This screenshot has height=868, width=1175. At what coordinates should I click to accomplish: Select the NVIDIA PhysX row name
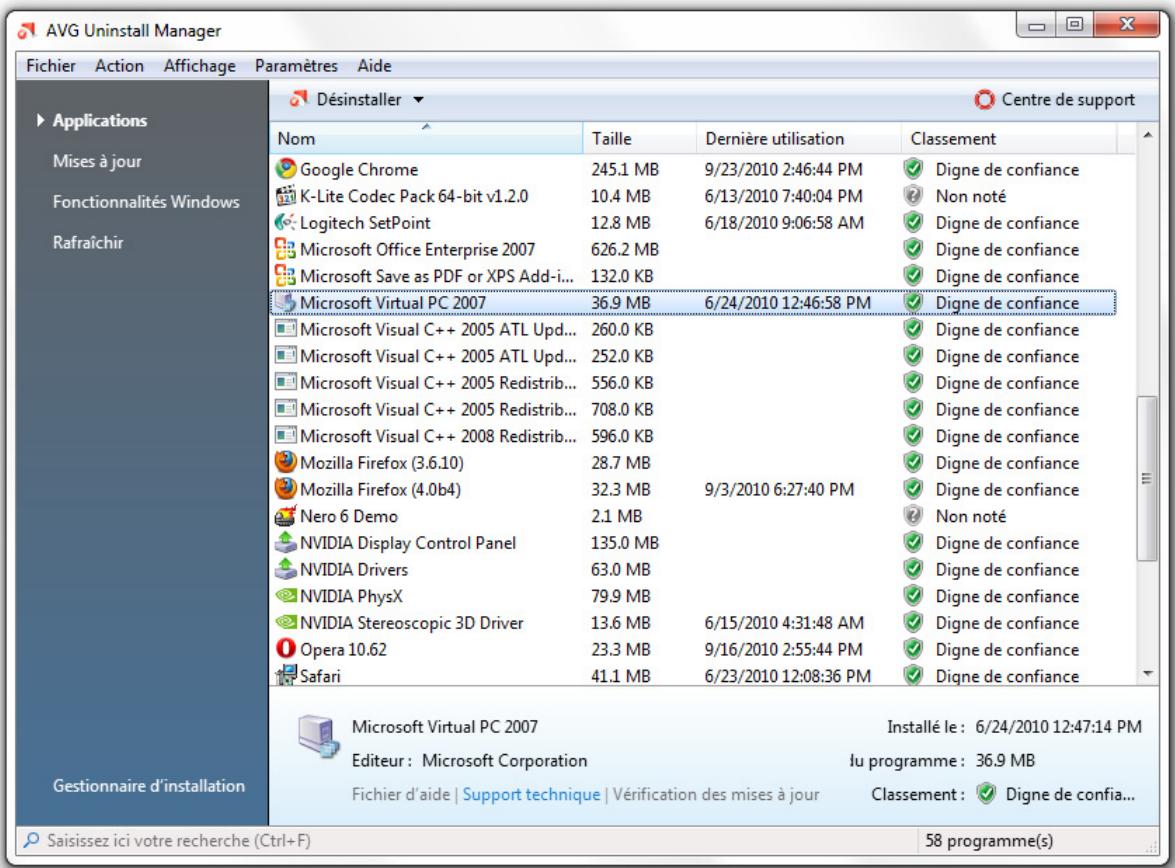(351, 597)
